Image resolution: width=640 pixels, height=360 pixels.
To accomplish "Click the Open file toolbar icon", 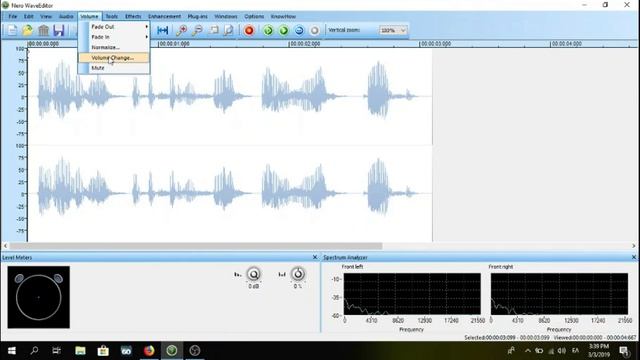I will [x=27, y=30].
